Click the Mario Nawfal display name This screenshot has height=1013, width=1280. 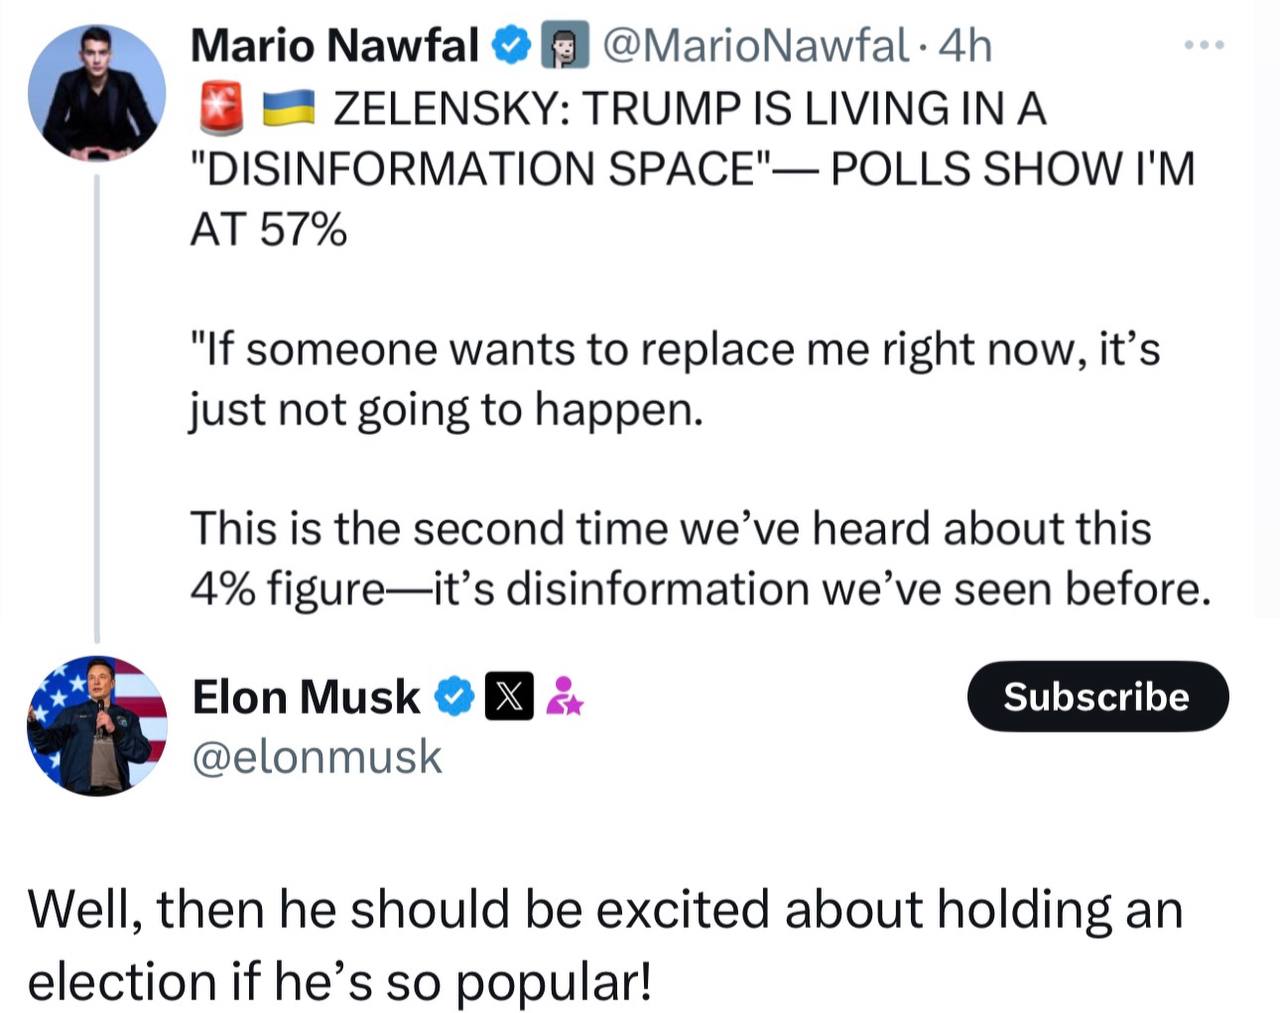334,46
